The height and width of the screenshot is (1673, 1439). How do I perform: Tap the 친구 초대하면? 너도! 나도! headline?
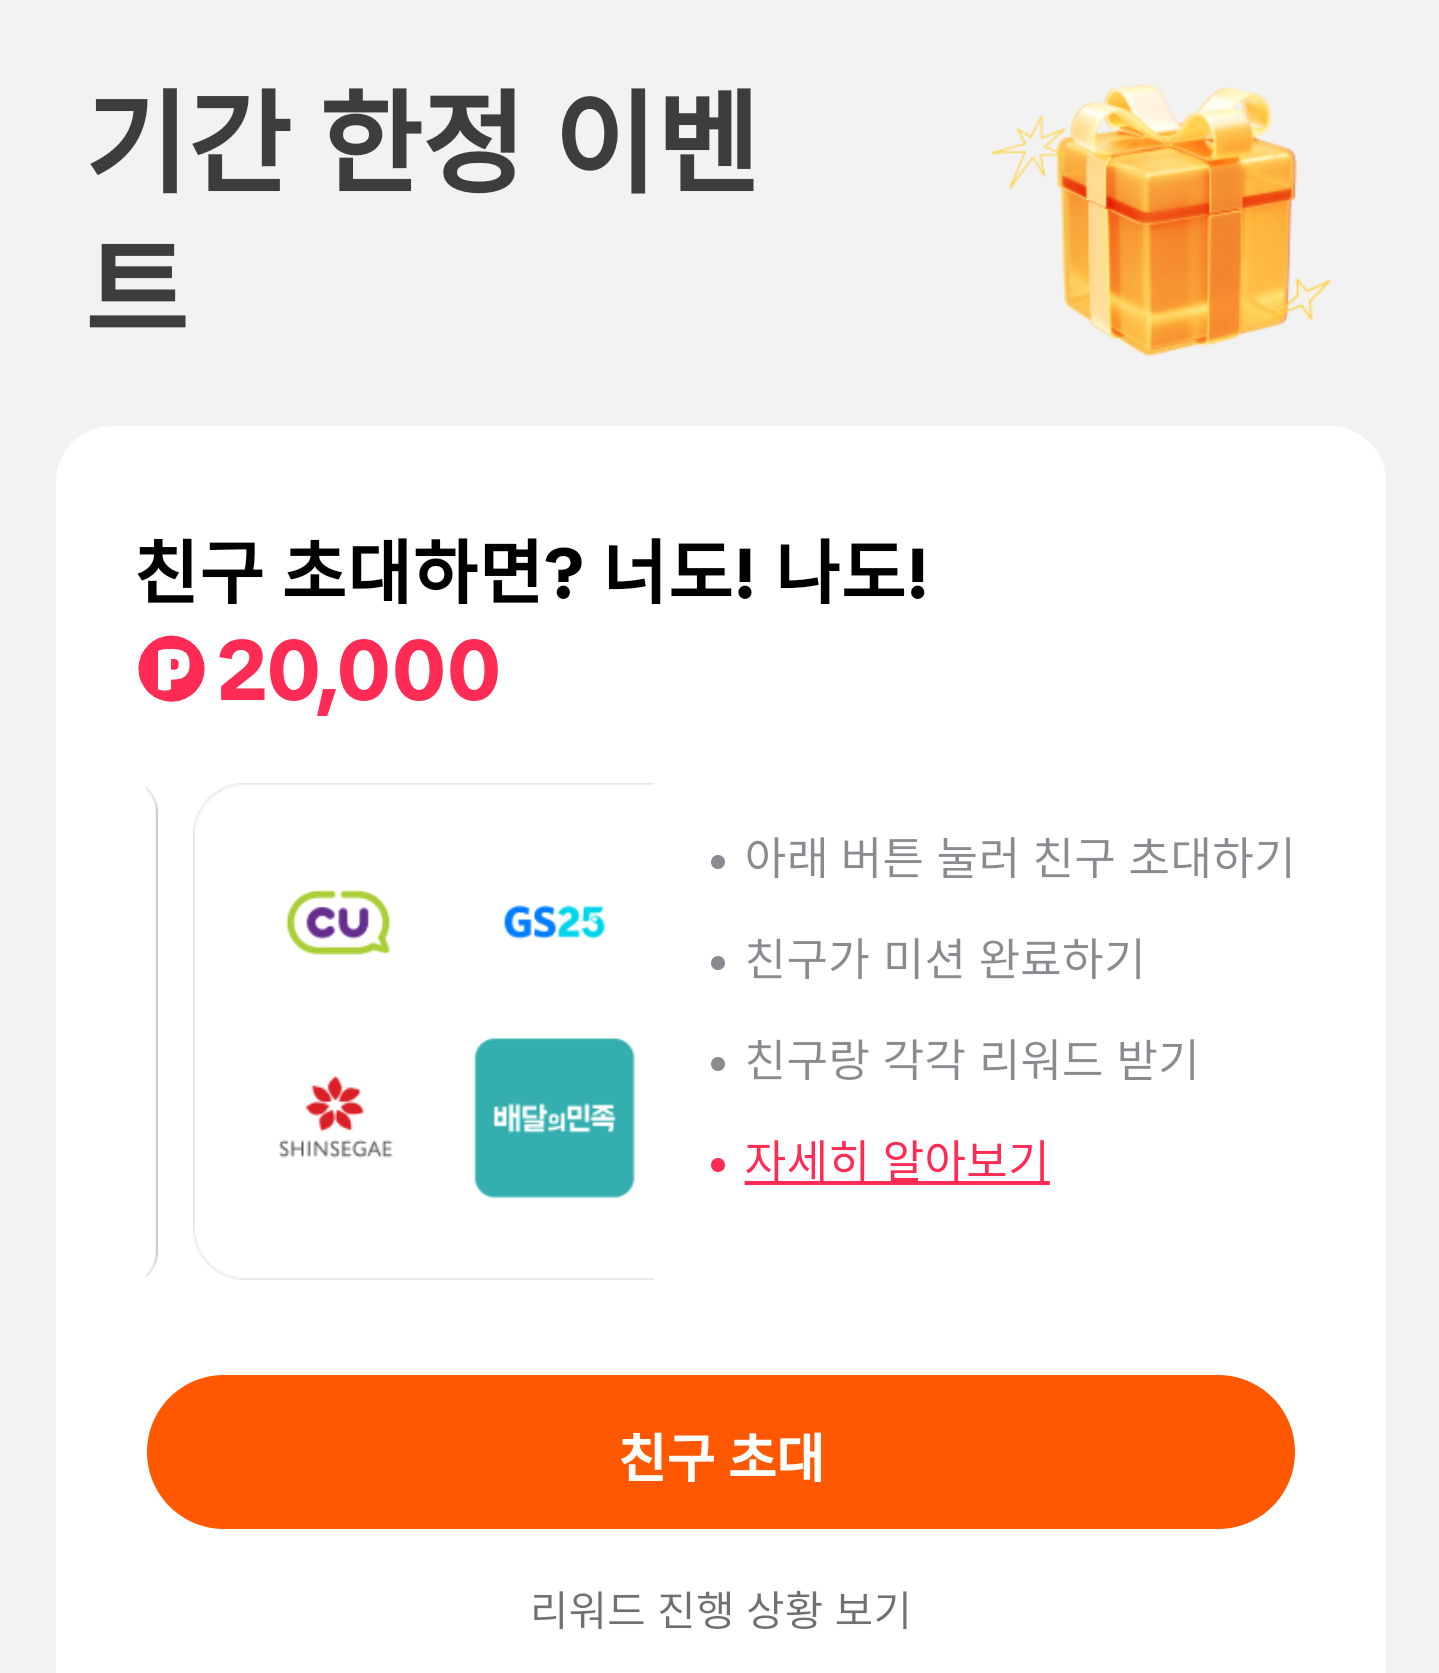(x=532, y=572)
